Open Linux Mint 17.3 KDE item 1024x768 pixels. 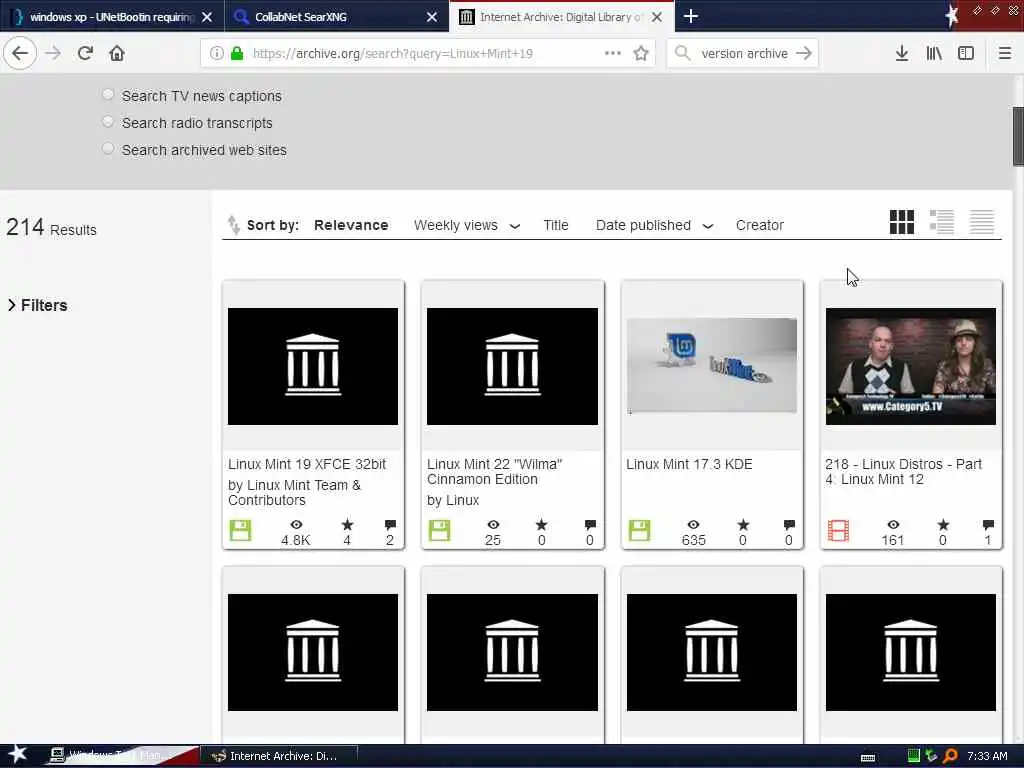click(x=689, y=464)
